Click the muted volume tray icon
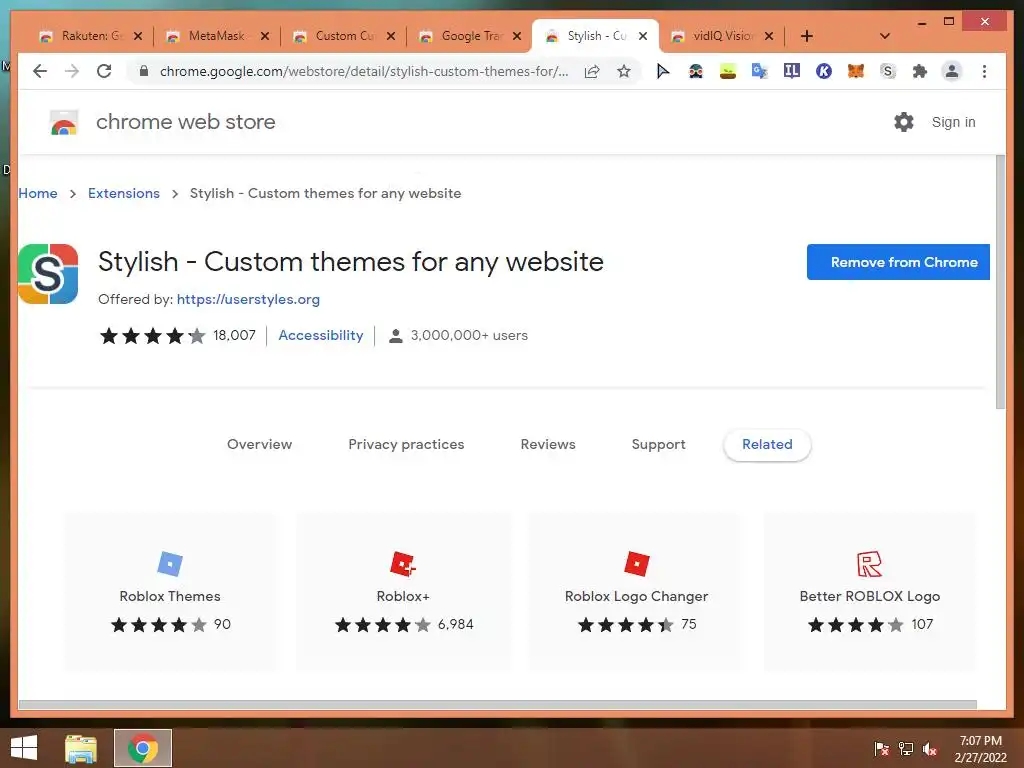 pyautogui.click(x=930, y=748)
